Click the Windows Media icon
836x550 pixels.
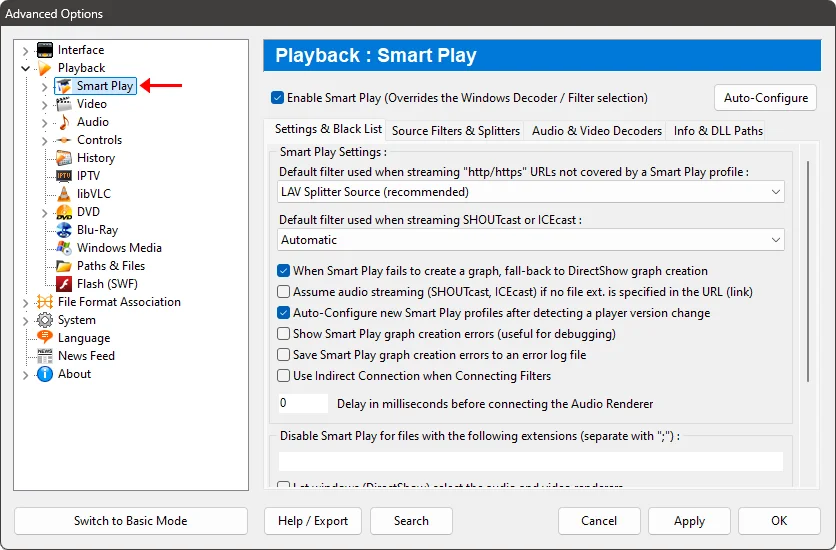(64, 248)
